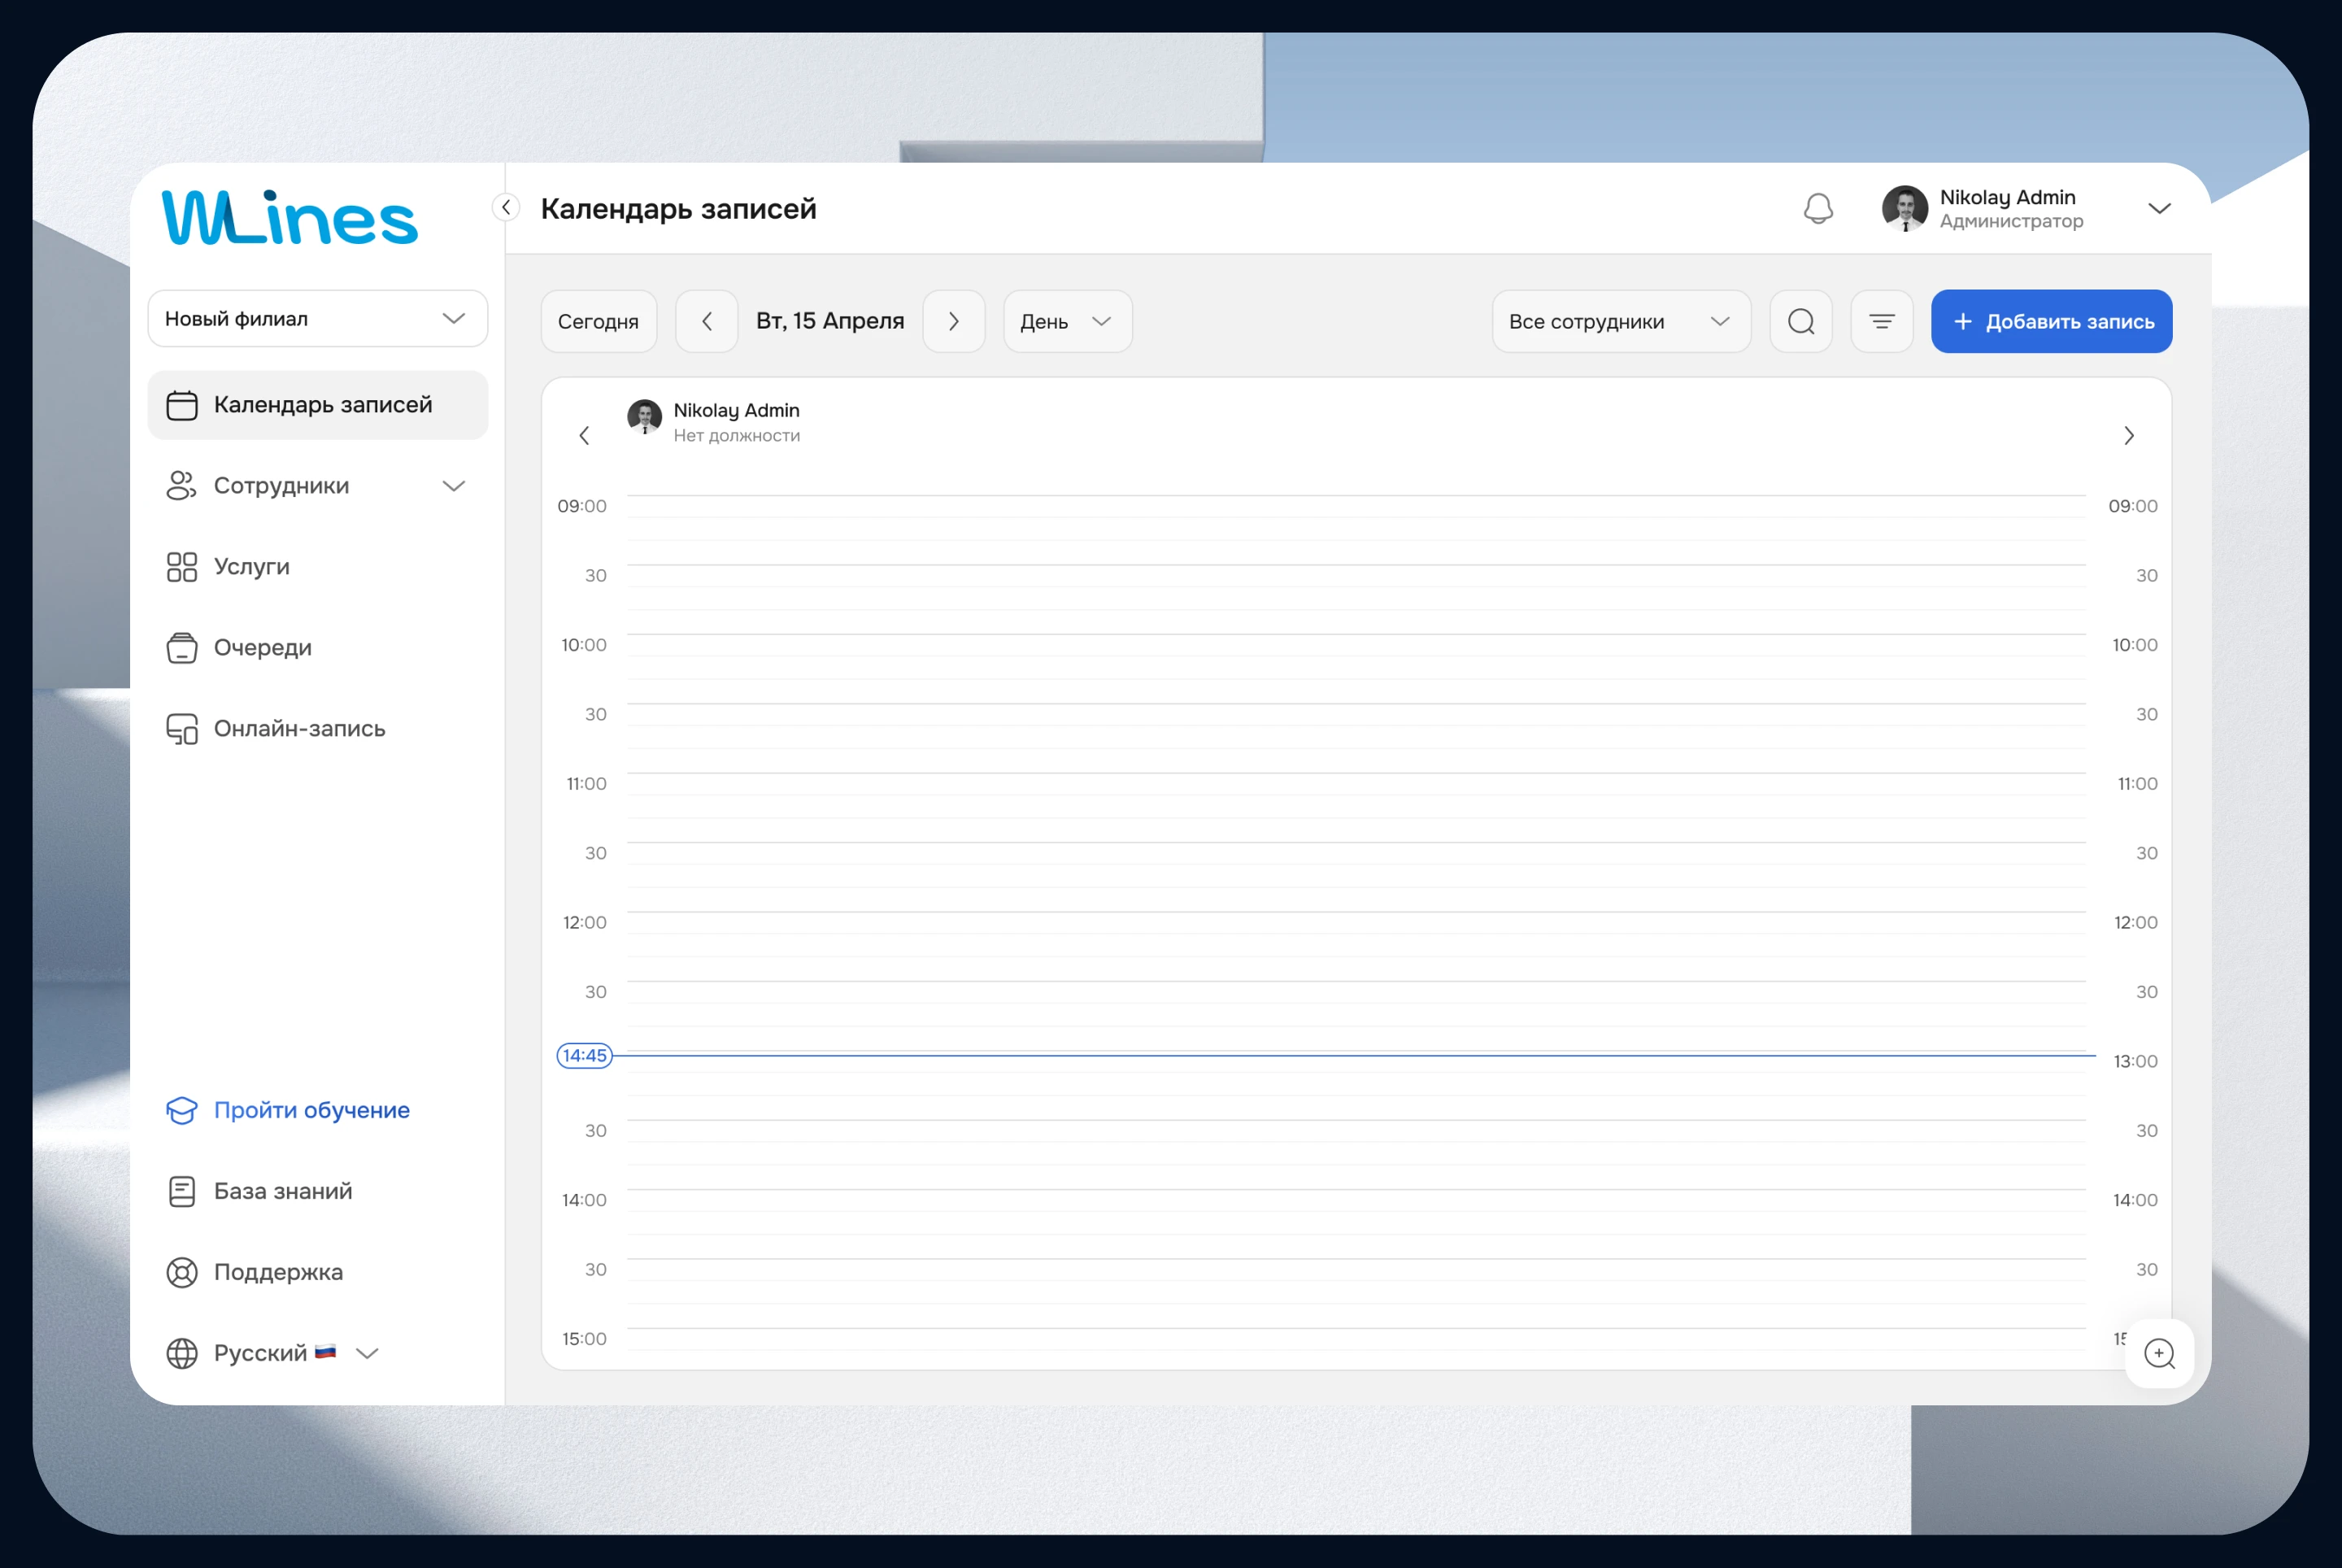Go to the previous day with the arrow
Image resolution: width=2342 pixels, height=1568 pixels.
(x=707, y=322)
